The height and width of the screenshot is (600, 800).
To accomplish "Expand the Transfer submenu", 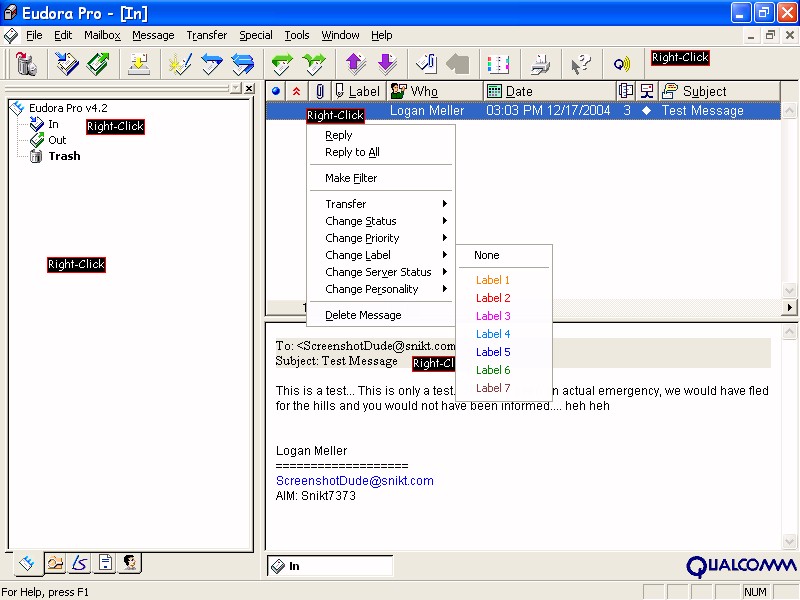I will pos(381,204).
